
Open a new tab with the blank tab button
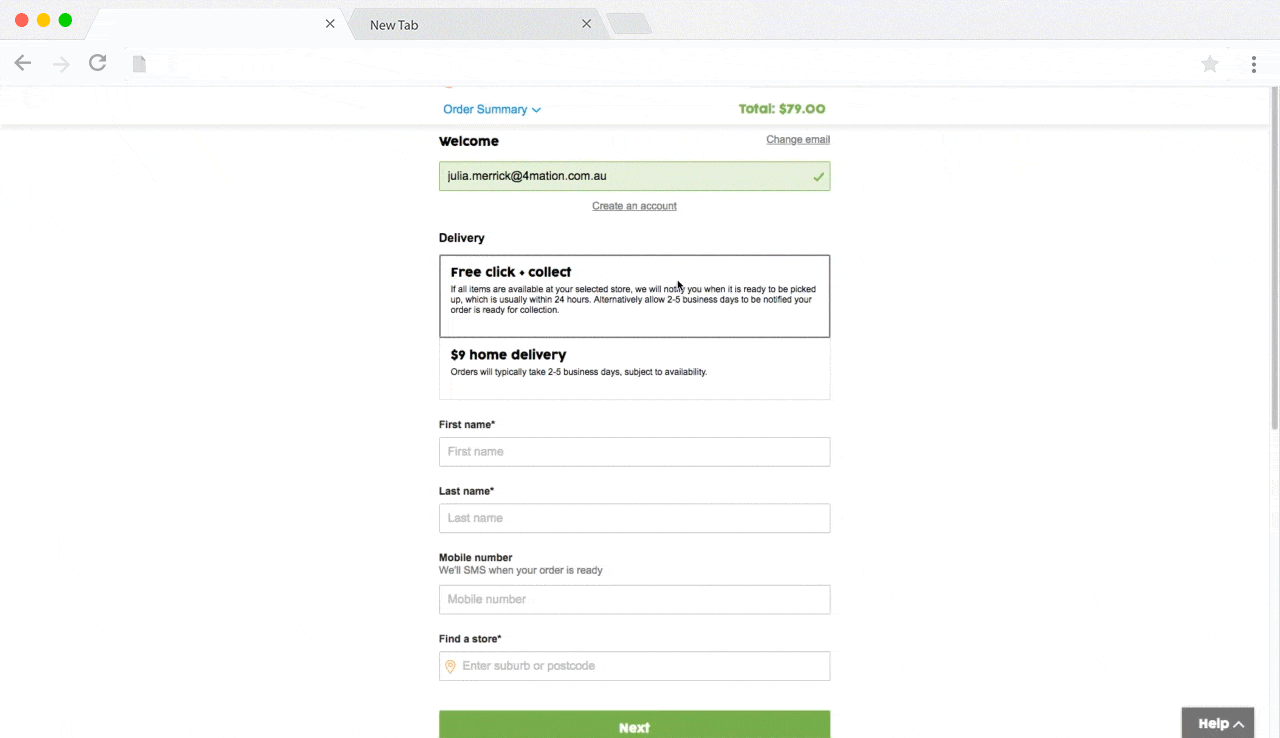point(629,25)
